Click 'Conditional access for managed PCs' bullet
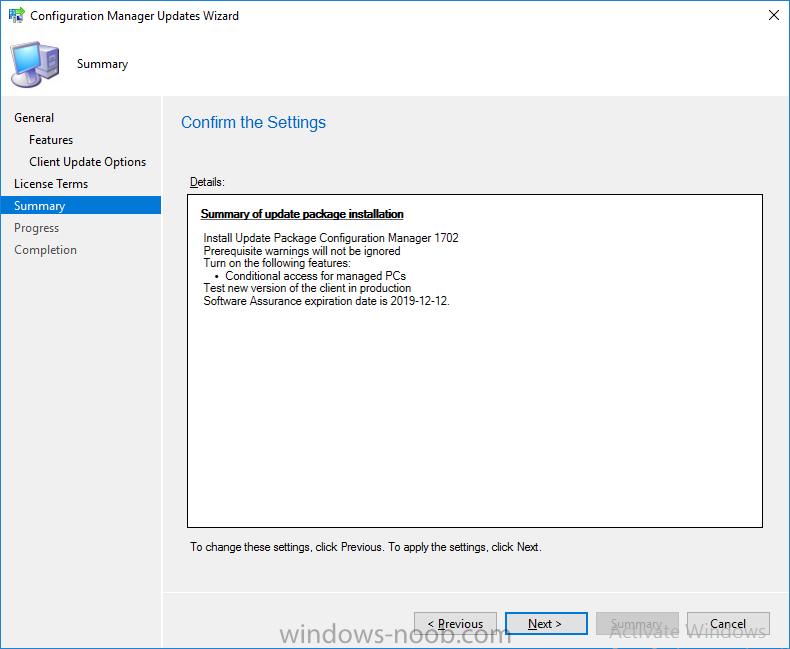Image resolution: width=790 pixels, height=649 pixels. click(315, 276)
